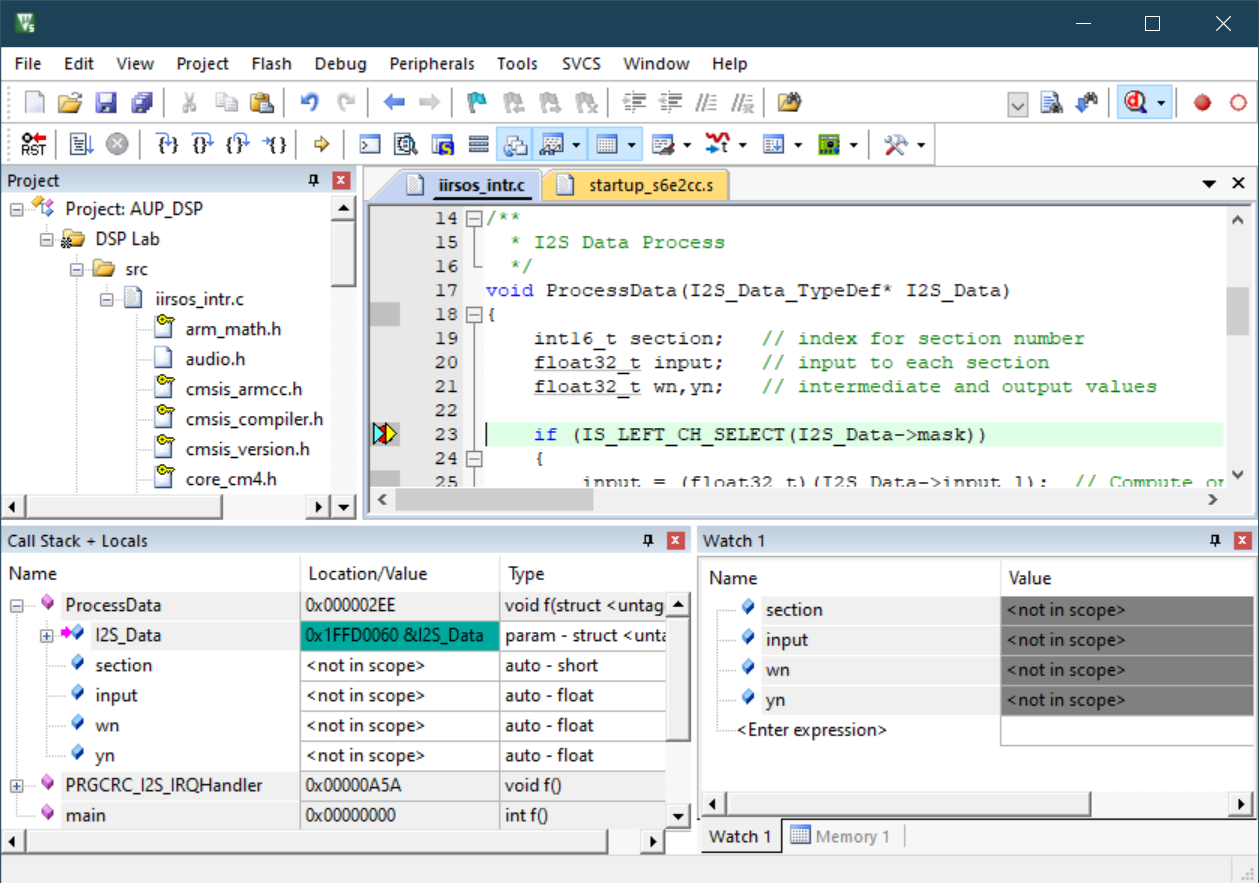The image size is (1259, 883).
Task: Switch to the startup_s6e2cc.s tab
Action: tap(634, 185)
